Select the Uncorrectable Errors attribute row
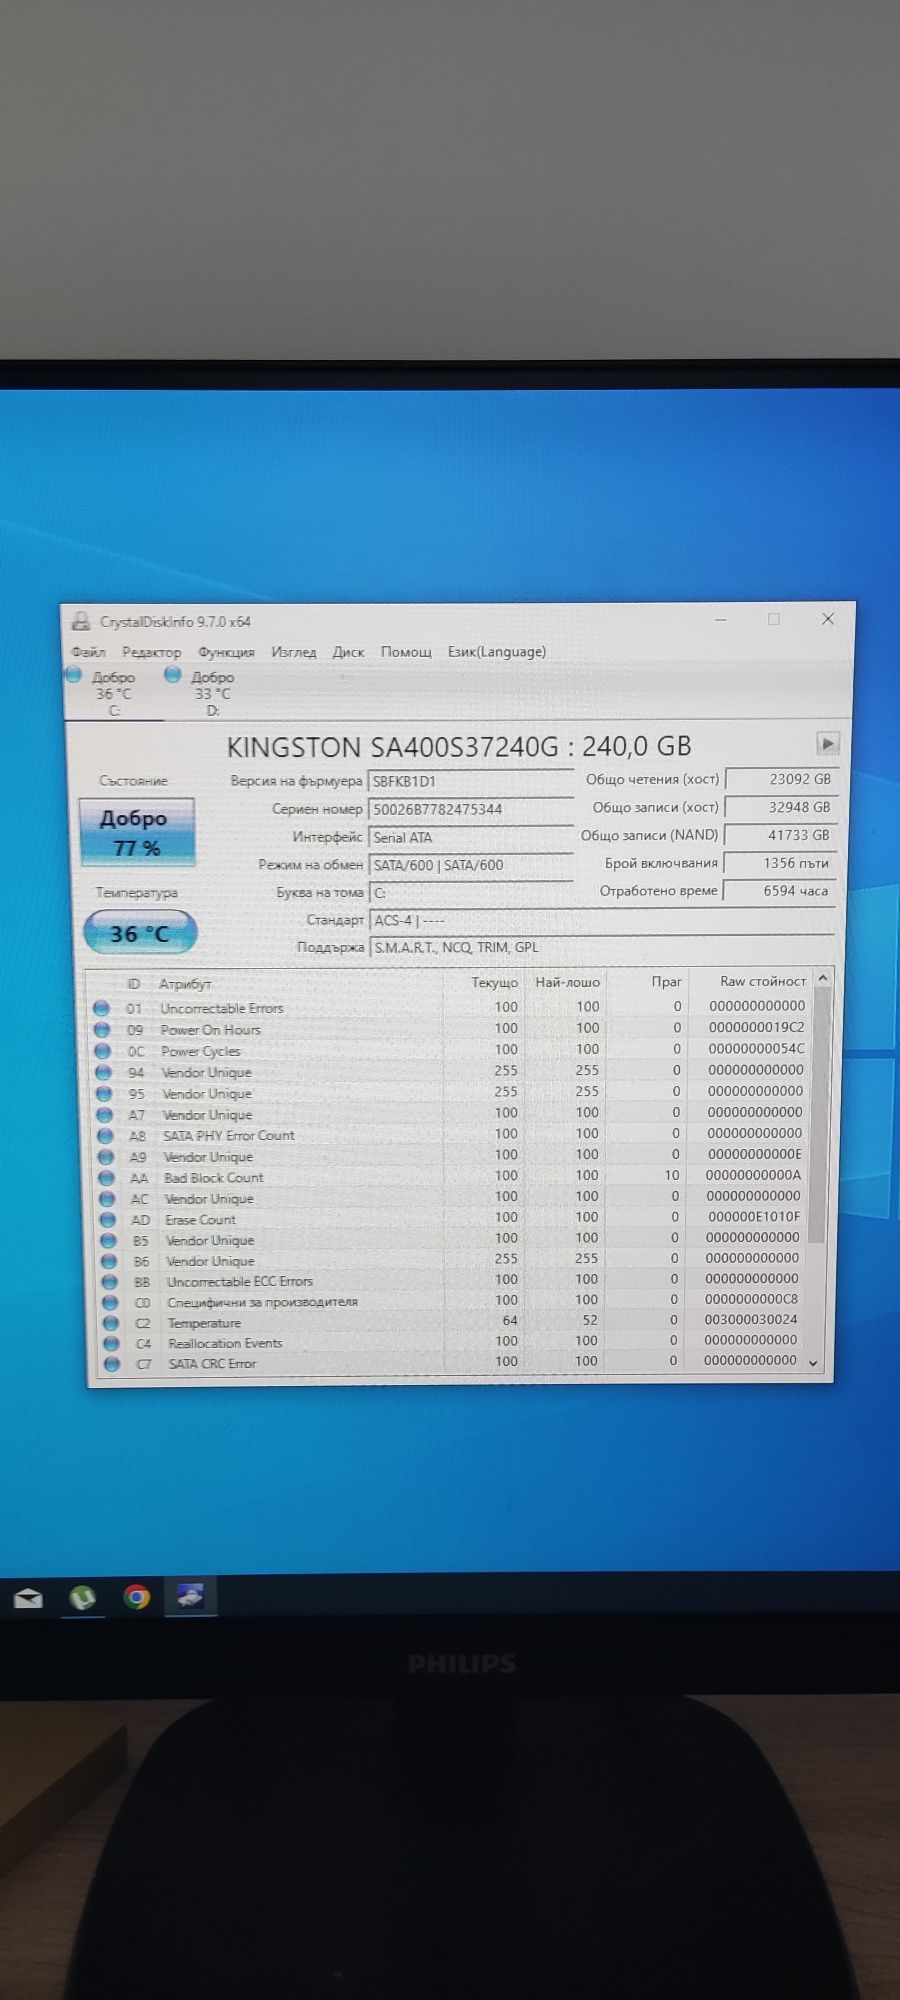900x2000 pixels. (450, 1007)
